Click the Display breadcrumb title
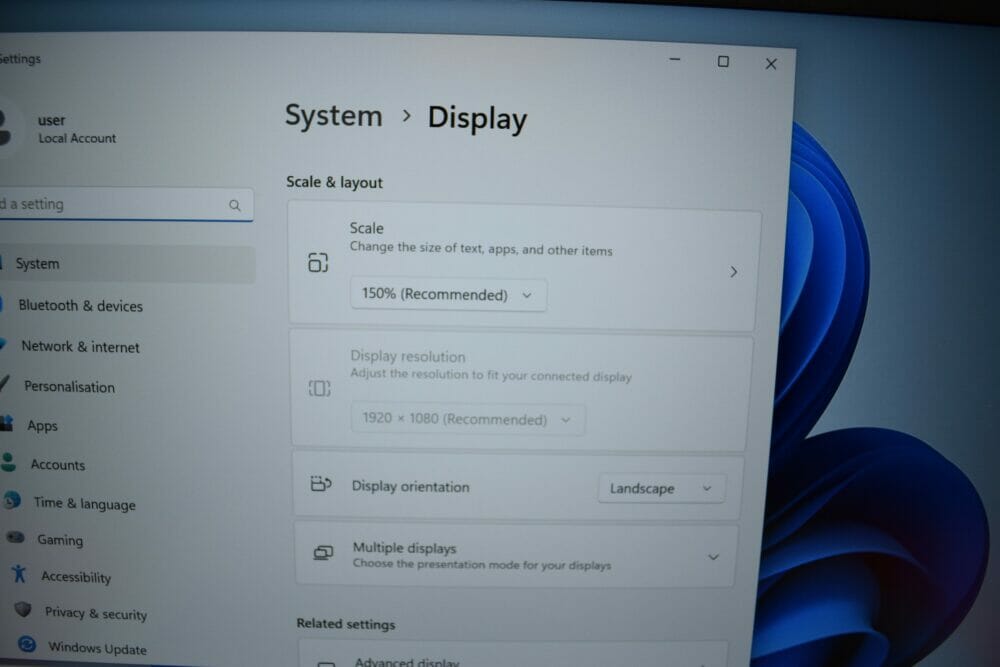 477,119
